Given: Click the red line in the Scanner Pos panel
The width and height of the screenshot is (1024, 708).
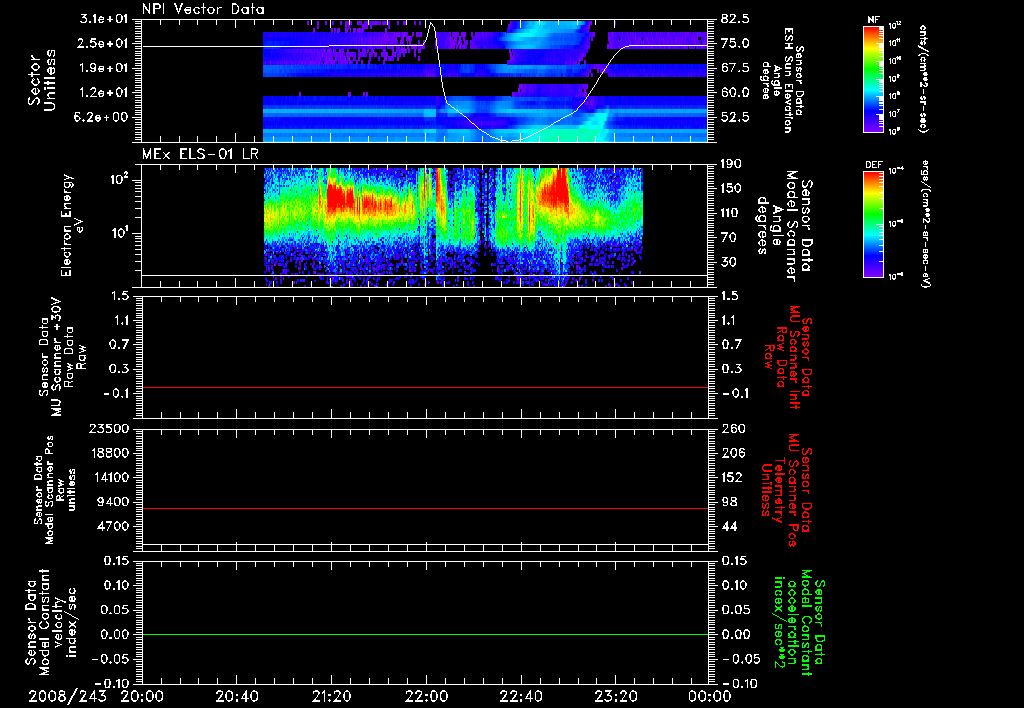Looking at the screenshot, I should [x=425, y=508].
